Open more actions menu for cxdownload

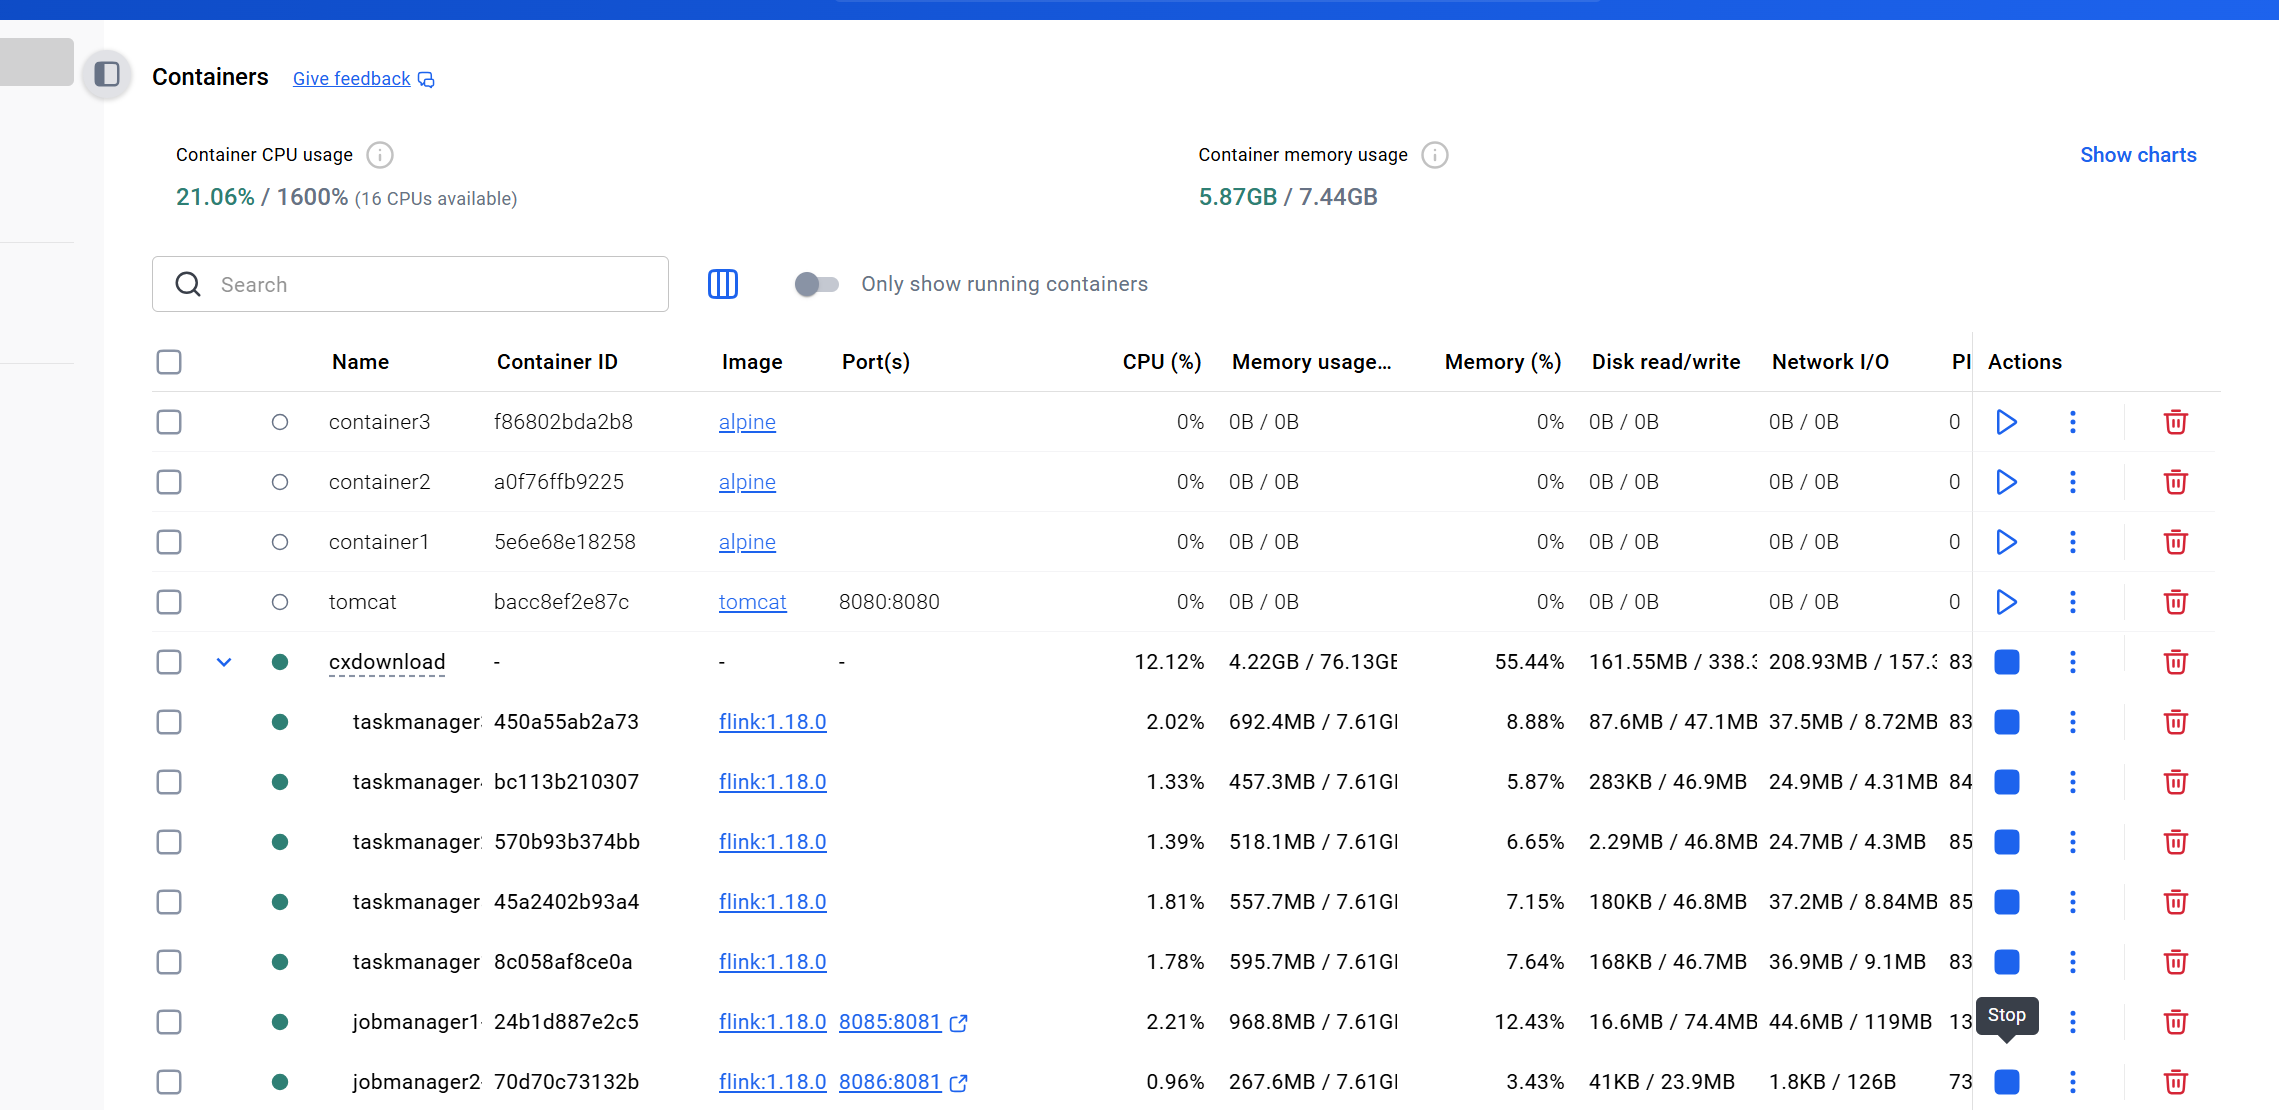(x=2072, y=662)
